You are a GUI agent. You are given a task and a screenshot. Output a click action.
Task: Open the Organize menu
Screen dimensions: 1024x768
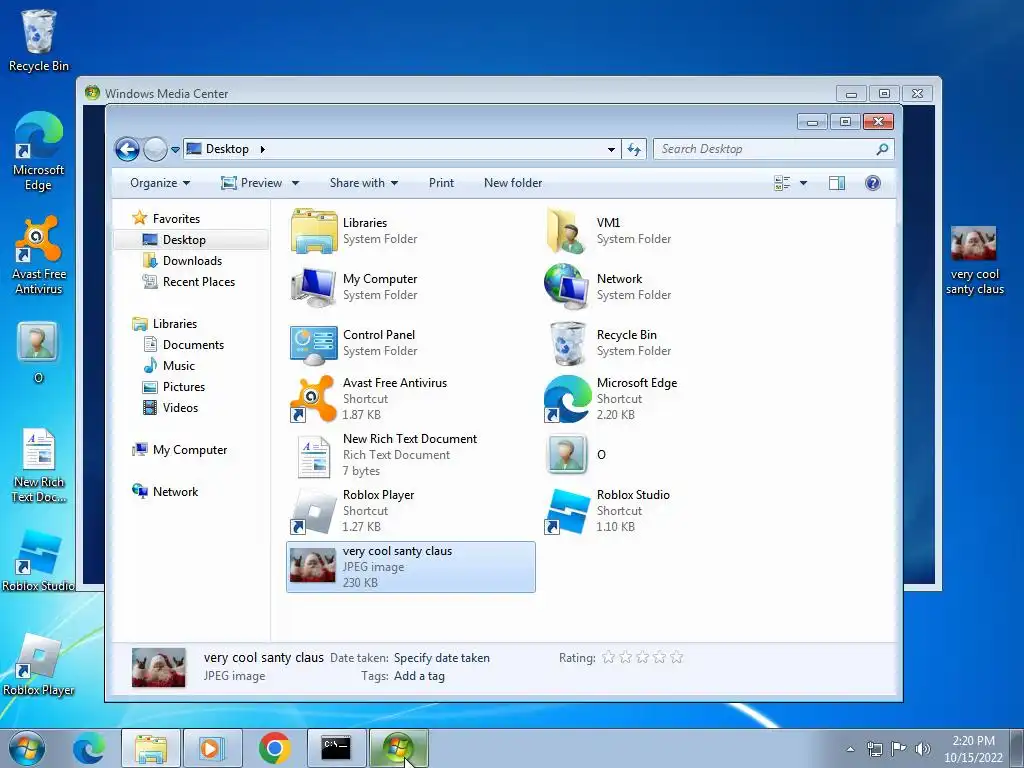pos(160,183)
